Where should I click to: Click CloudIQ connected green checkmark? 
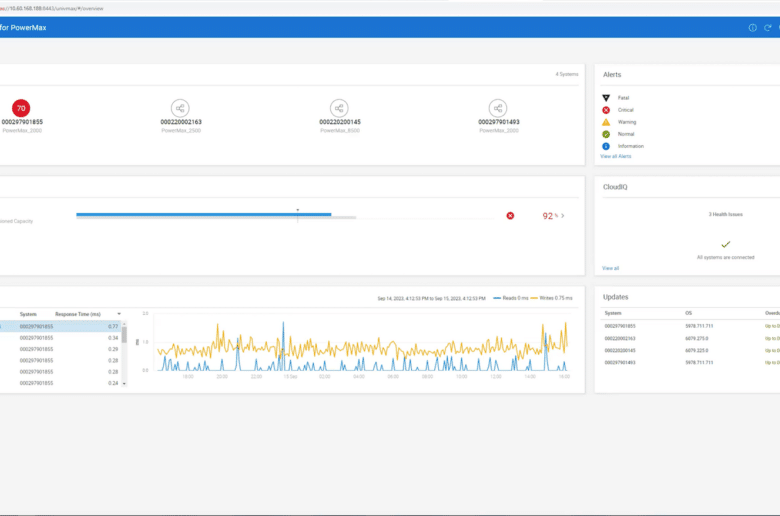pos(726,244)
